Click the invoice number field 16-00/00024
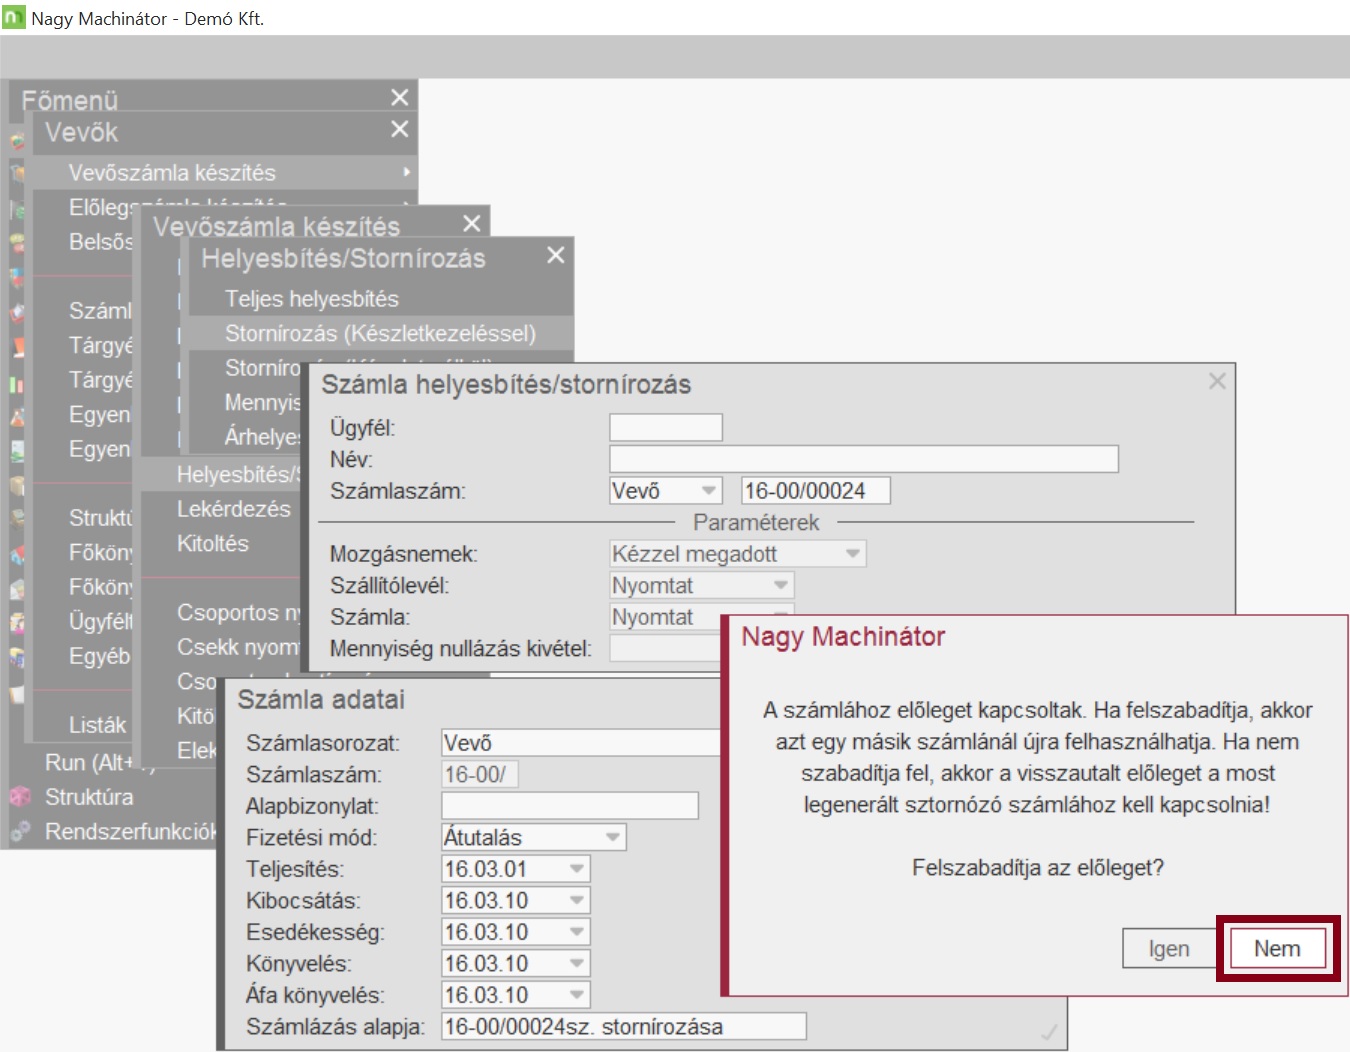The image size is (1350, 1052). 816,491
